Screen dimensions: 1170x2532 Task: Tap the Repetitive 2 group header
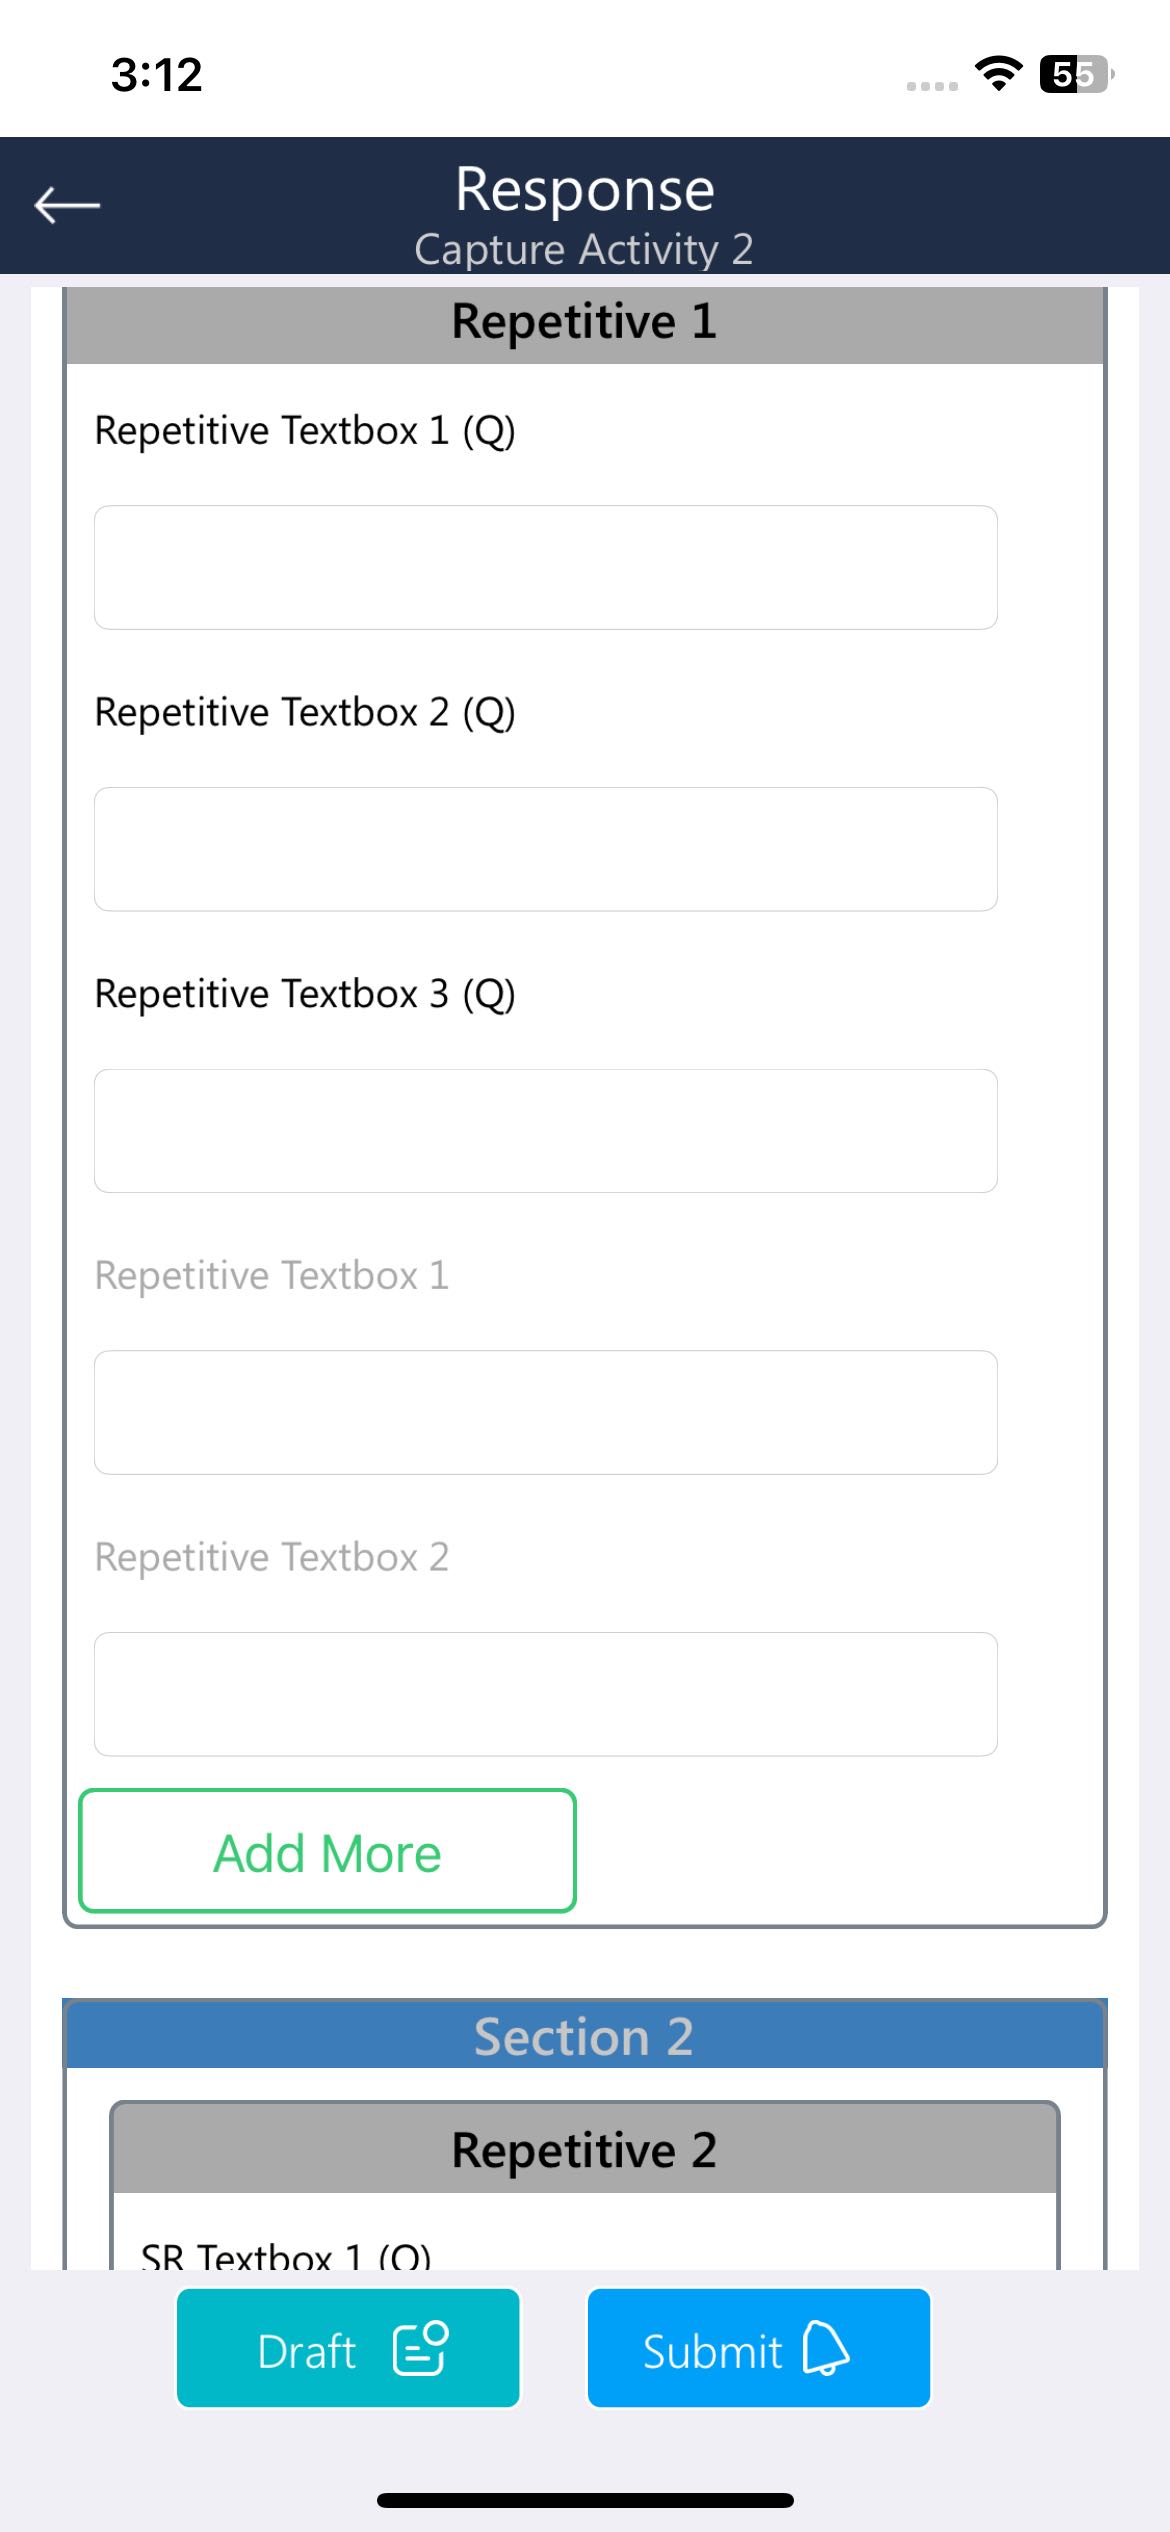click(584, 2150)
